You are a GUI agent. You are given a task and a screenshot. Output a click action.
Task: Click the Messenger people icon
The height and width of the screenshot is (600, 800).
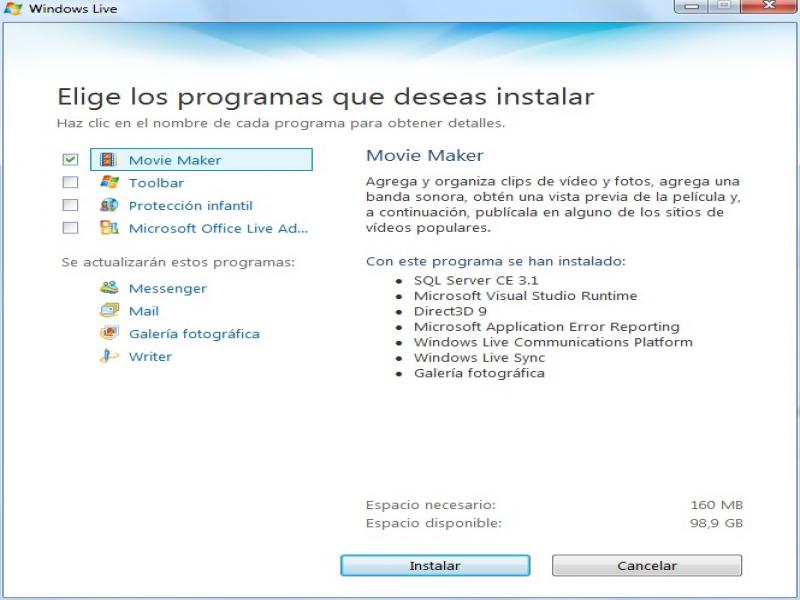109,288
